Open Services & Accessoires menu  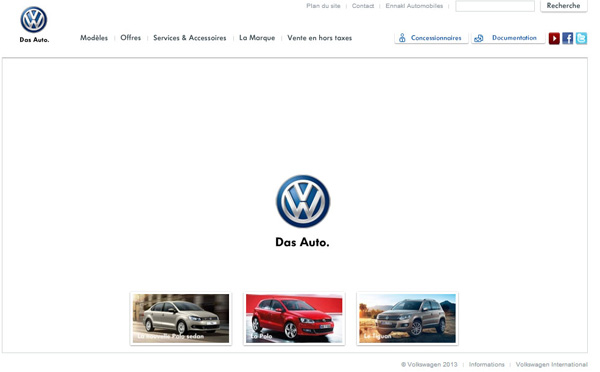click(x=190, y=38)
